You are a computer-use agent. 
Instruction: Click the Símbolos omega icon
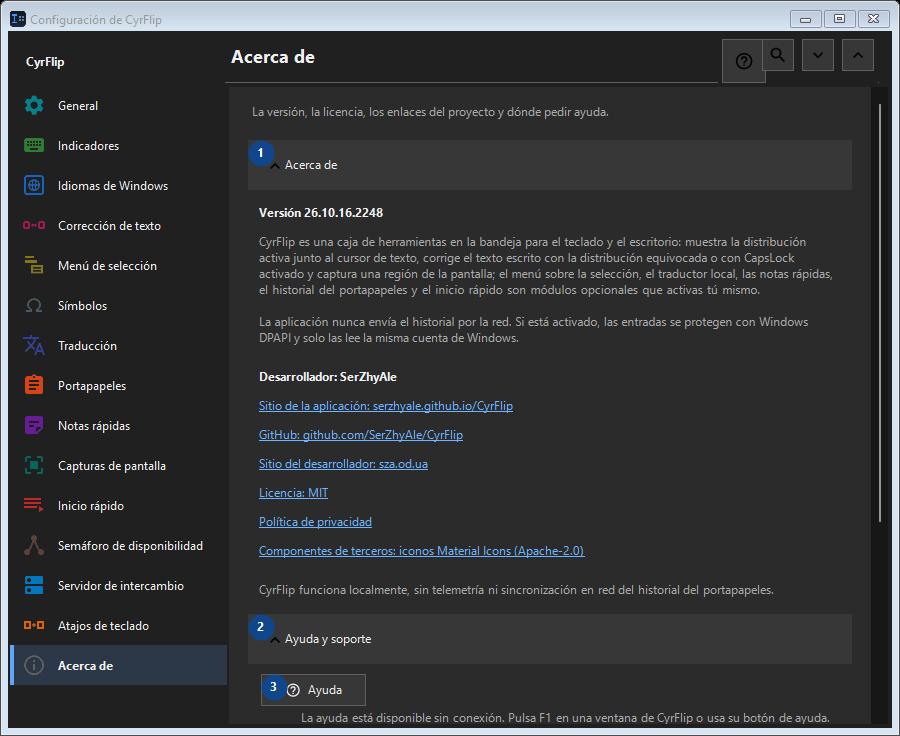pos(34,305)
